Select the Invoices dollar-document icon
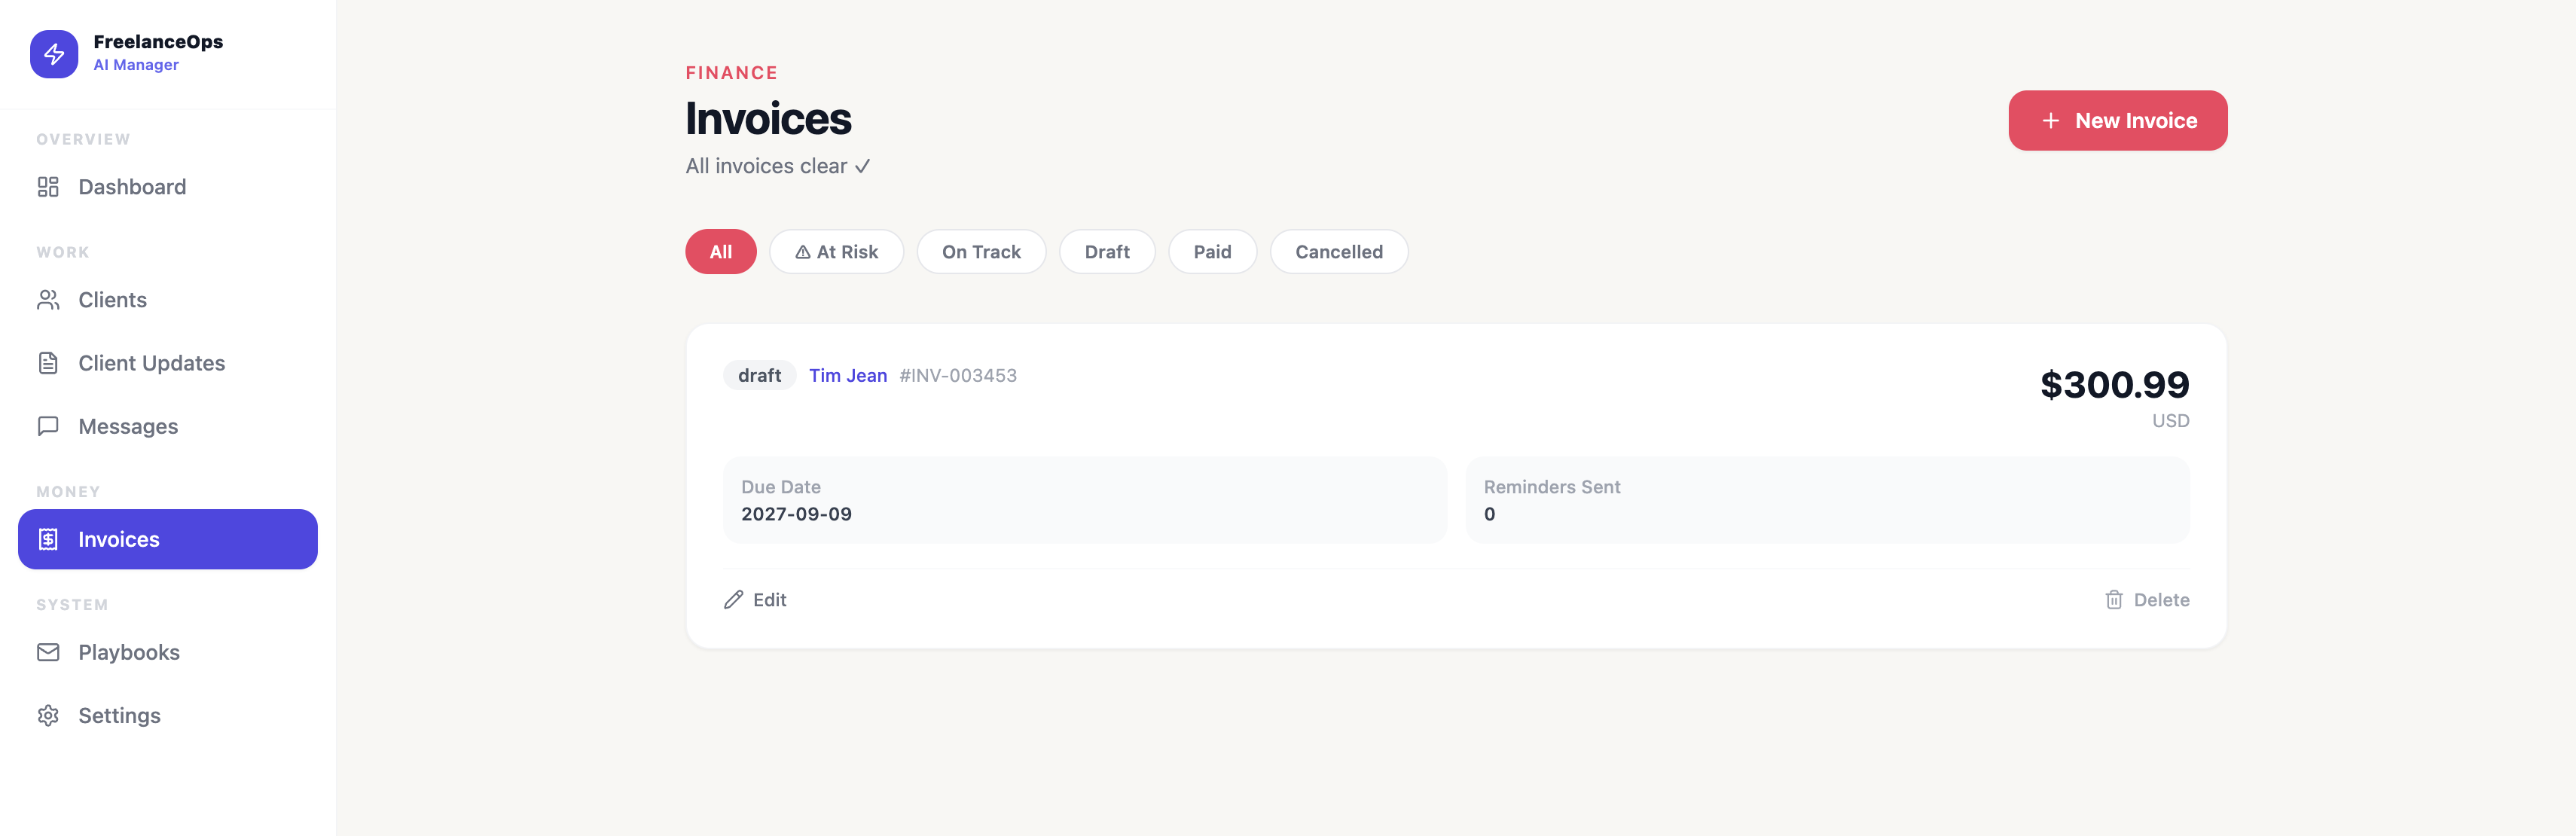 click(x=48, y=539)
